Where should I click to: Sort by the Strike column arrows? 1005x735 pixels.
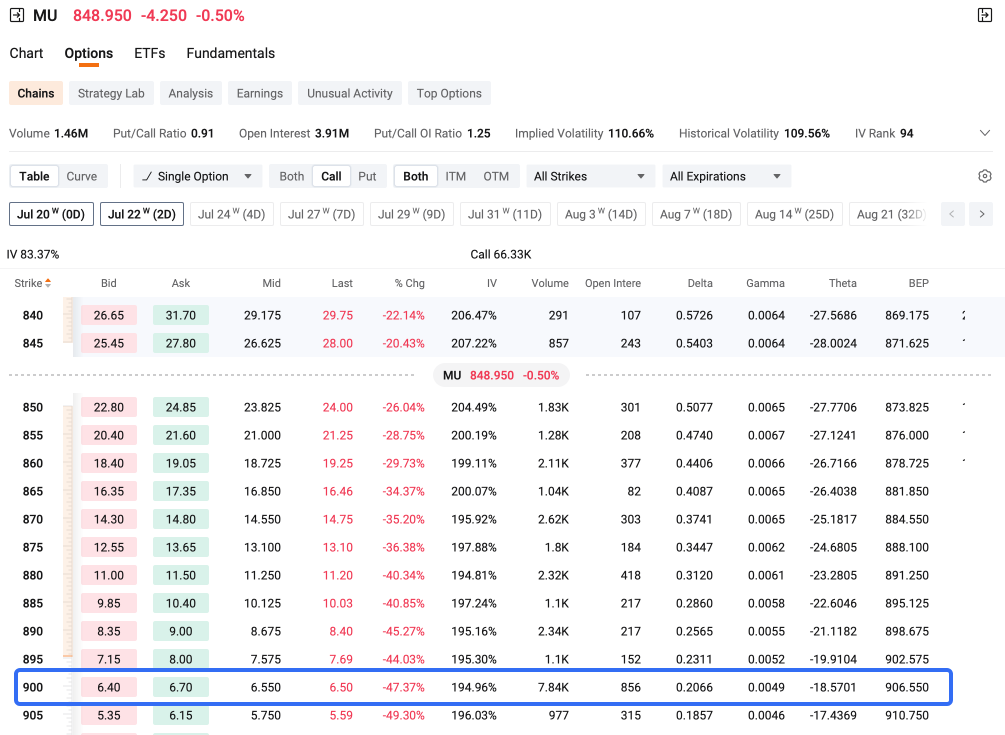point(48,283)
